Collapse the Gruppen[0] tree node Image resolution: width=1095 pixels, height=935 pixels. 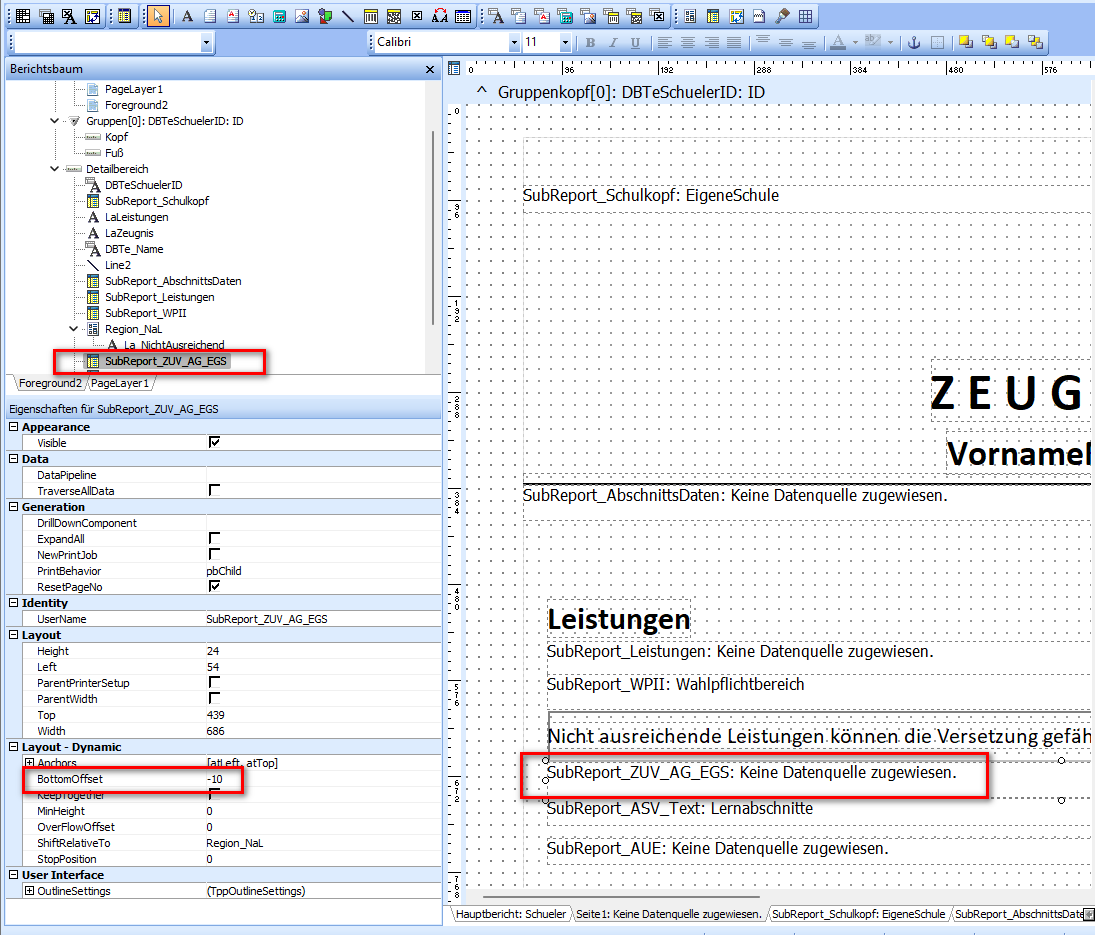[x=54, y=121]
